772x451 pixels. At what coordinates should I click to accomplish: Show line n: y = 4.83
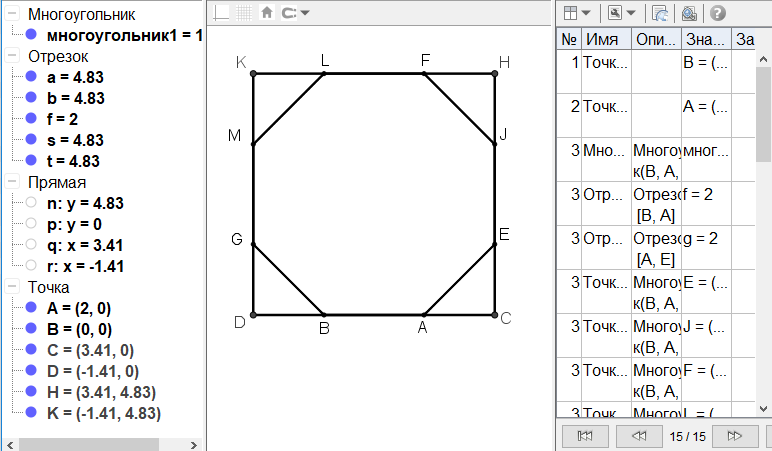(x=33, y=203)
